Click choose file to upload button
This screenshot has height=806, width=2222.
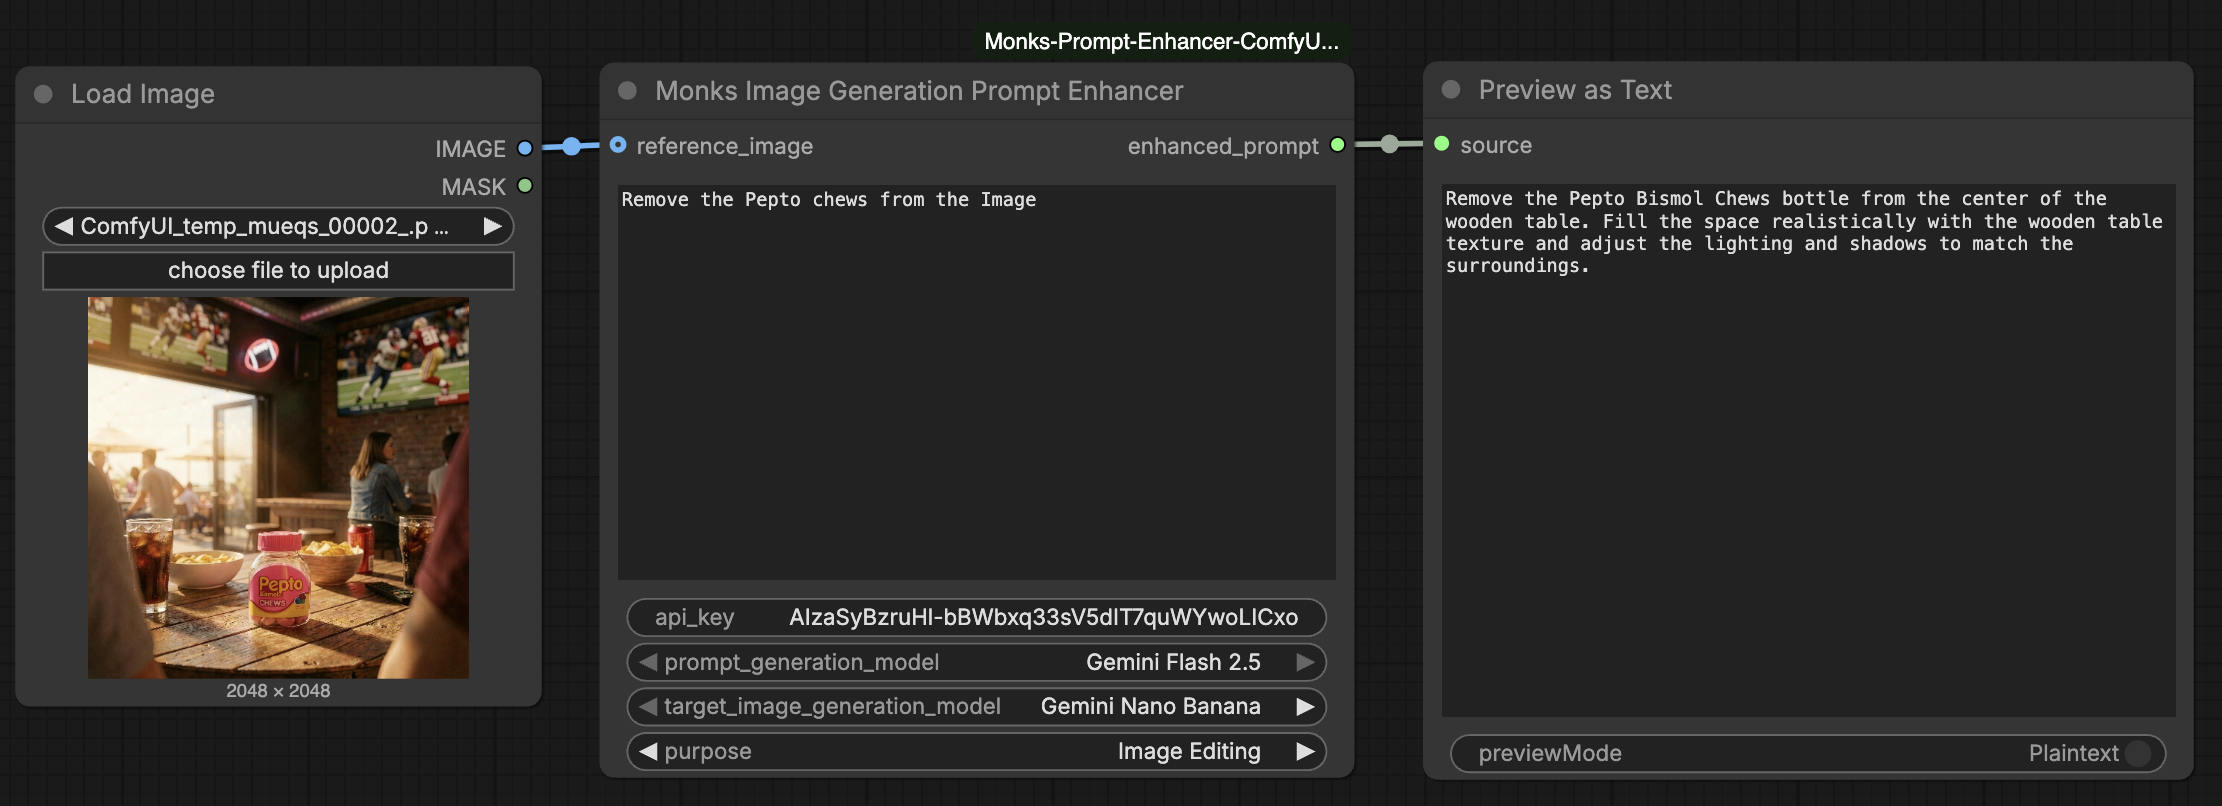point(278,270)
